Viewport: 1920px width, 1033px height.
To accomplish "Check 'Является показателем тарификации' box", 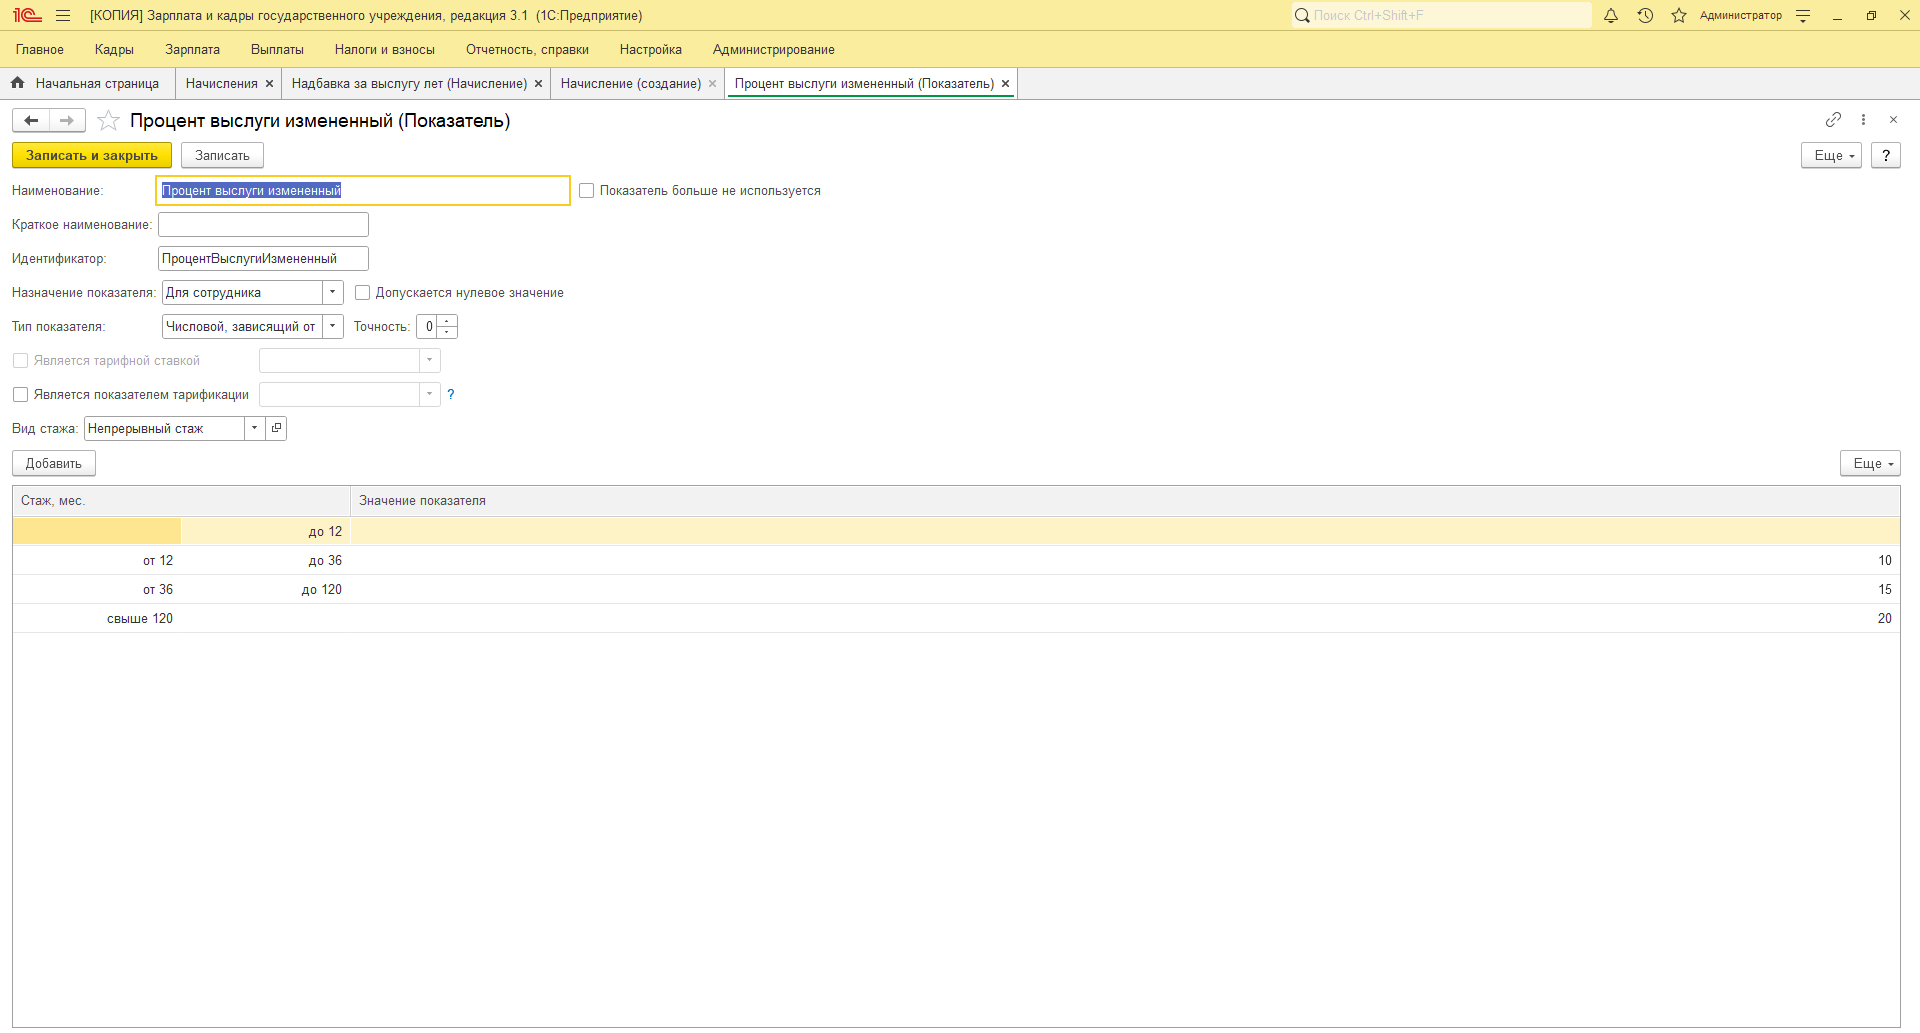I will coord(20,395).
